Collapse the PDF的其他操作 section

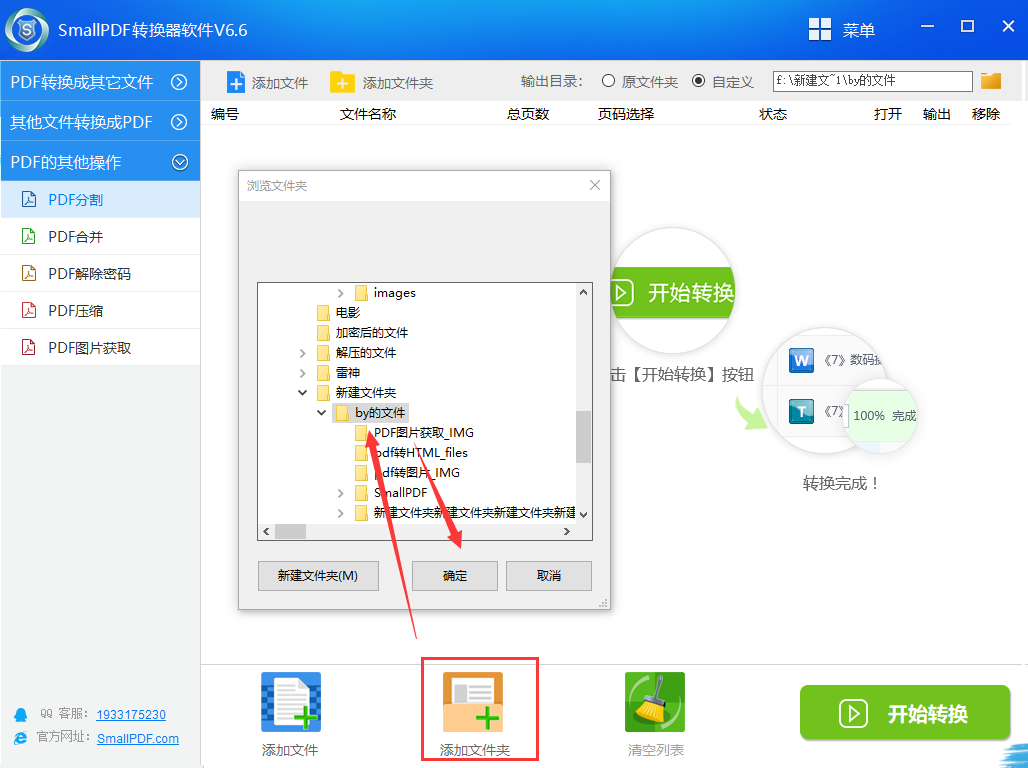coord(180,161)
